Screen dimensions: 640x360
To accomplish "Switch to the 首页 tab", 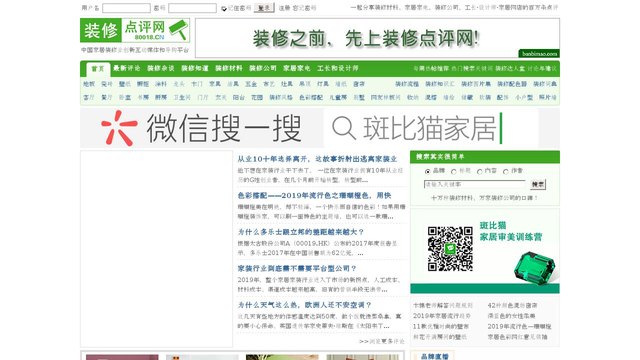I will [98, 69].
